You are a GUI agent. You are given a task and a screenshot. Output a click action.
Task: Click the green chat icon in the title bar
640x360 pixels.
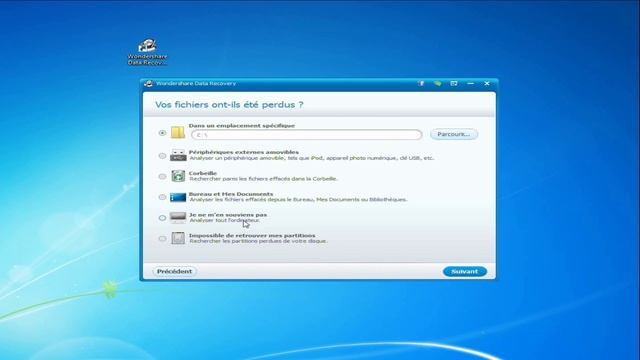tap(438, 83)
